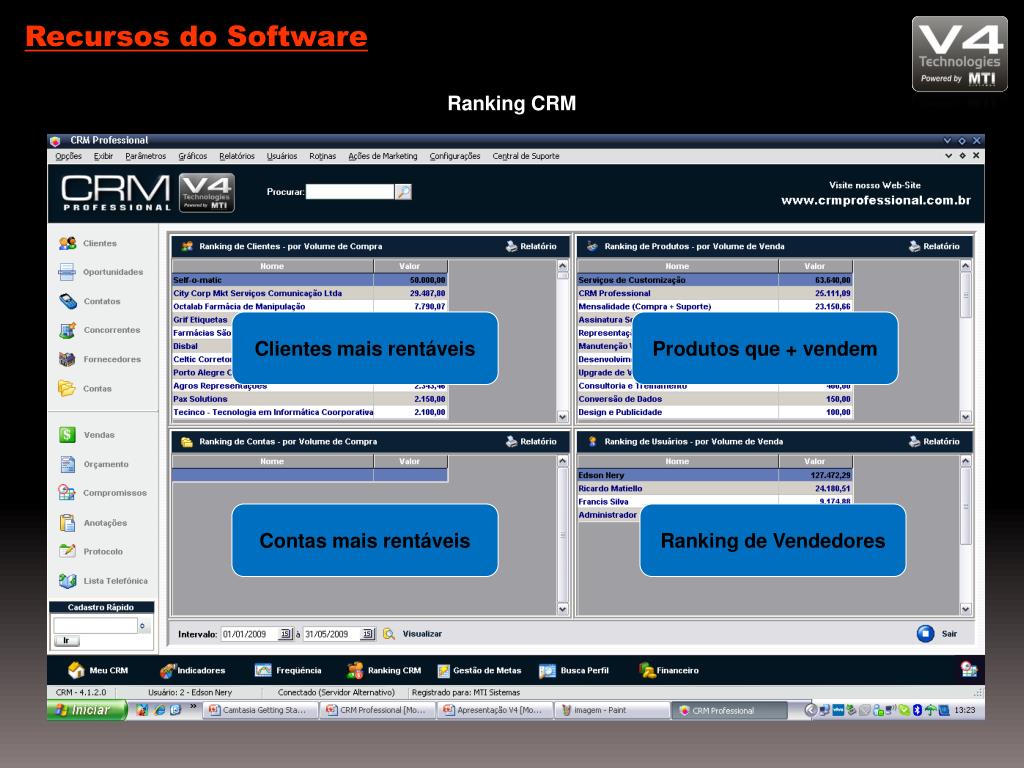The height and width of the screenshot is (768, 1024).
Task: Open Relatório in Ranking de Contas panel
Action: tap(531, 441)
